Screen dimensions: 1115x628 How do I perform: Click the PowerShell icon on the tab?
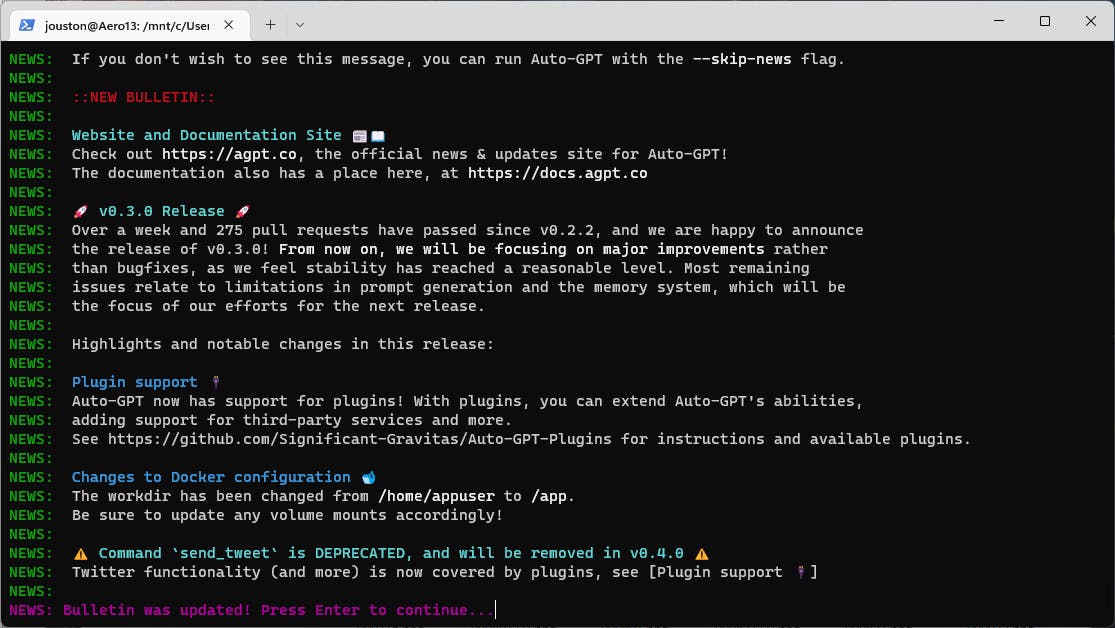27,25
